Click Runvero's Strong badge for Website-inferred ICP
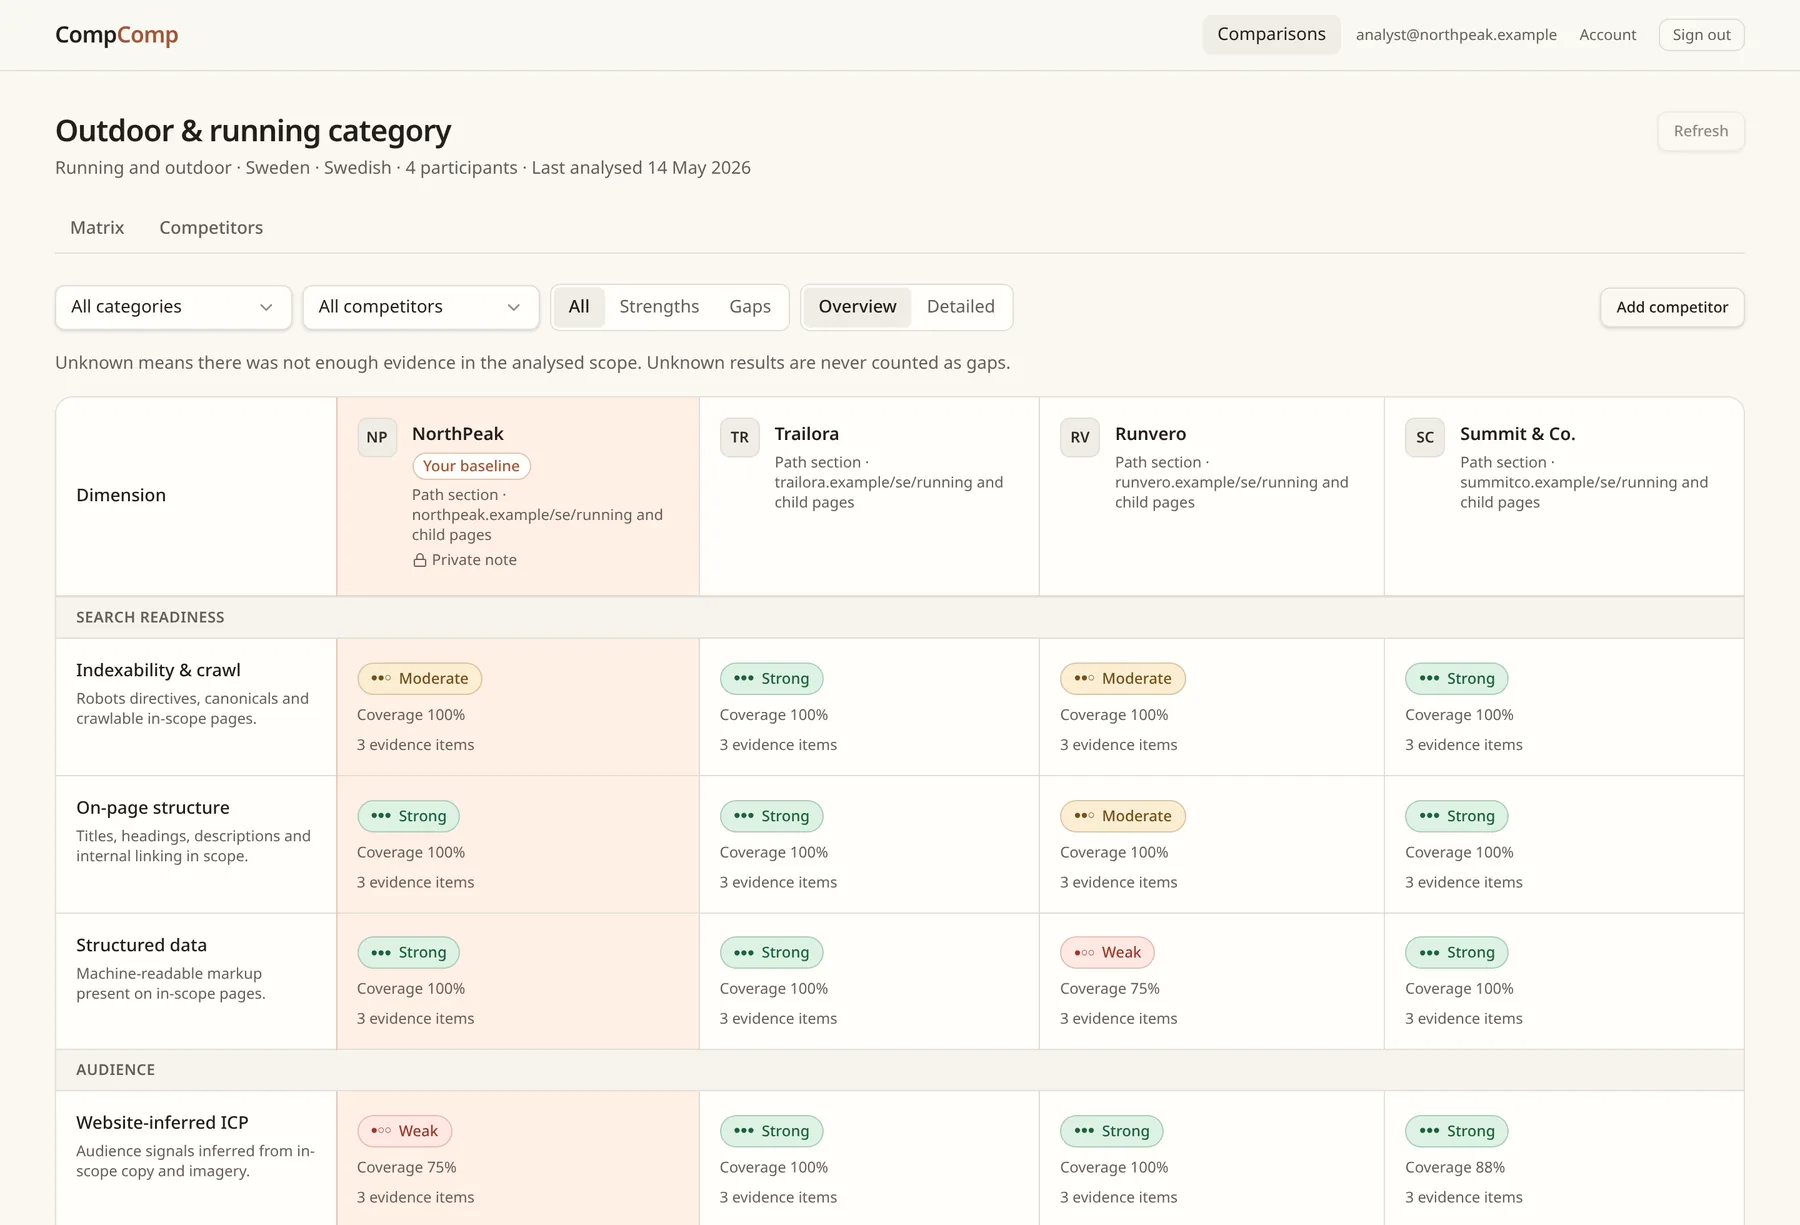The height and width of the screenshot is (1225, 1800). click(1112, 1131)
